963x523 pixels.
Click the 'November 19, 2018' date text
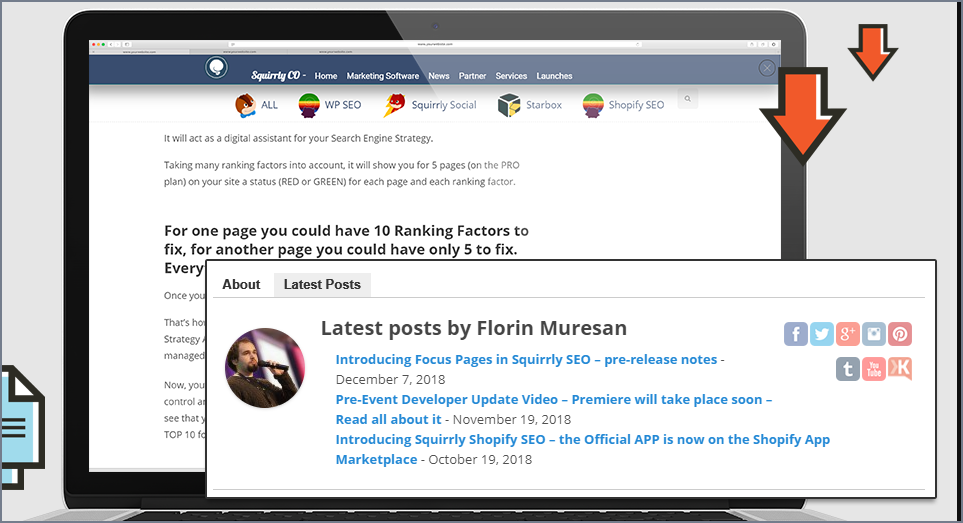pyautogui.click(x=512, y=420)
